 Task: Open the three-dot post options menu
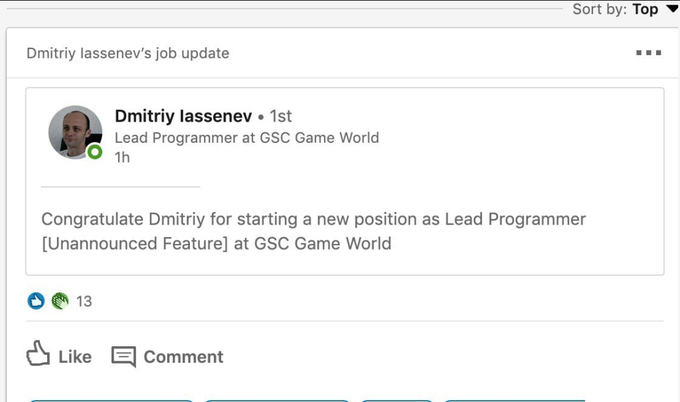(x=648, y=53)
